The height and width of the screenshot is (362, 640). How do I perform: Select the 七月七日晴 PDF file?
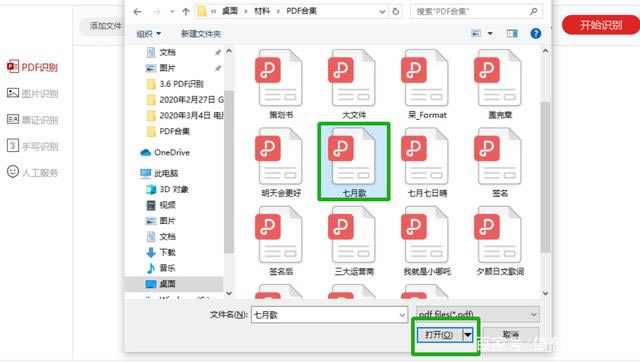click(427, 162)
